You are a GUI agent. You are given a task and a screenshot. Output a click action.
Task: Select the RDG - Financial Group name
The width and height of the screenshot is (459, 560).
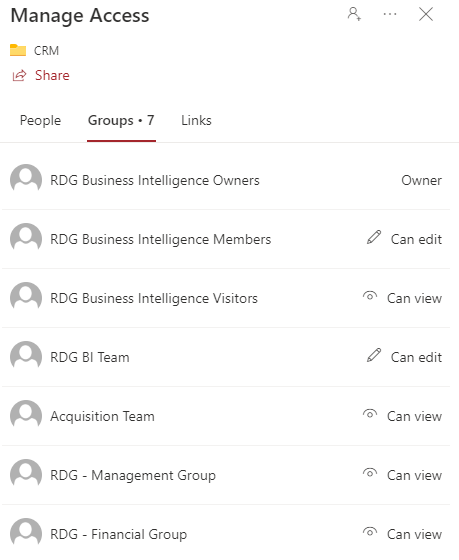tap(119, 534)
